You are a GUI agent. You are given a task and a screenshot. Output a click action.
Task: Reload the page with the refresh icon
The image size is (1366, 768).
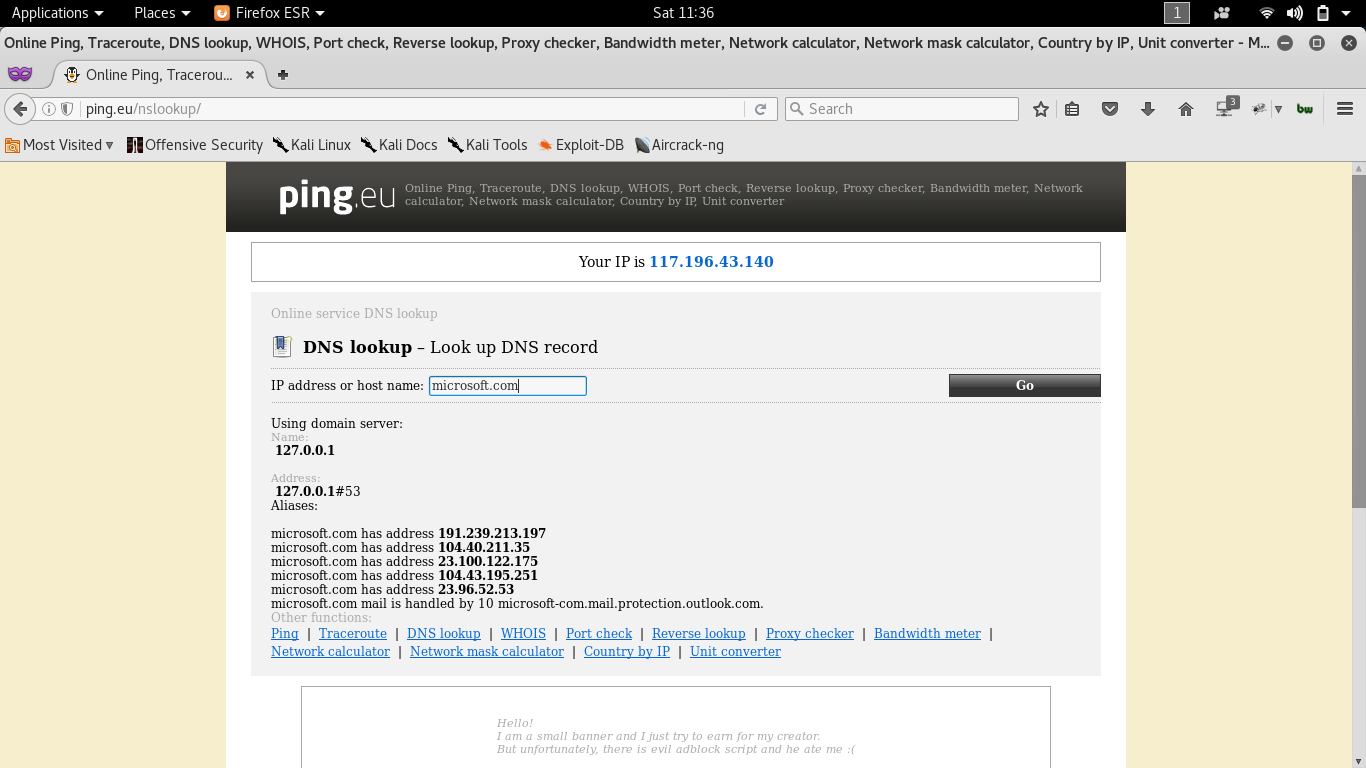coord(760,109)
